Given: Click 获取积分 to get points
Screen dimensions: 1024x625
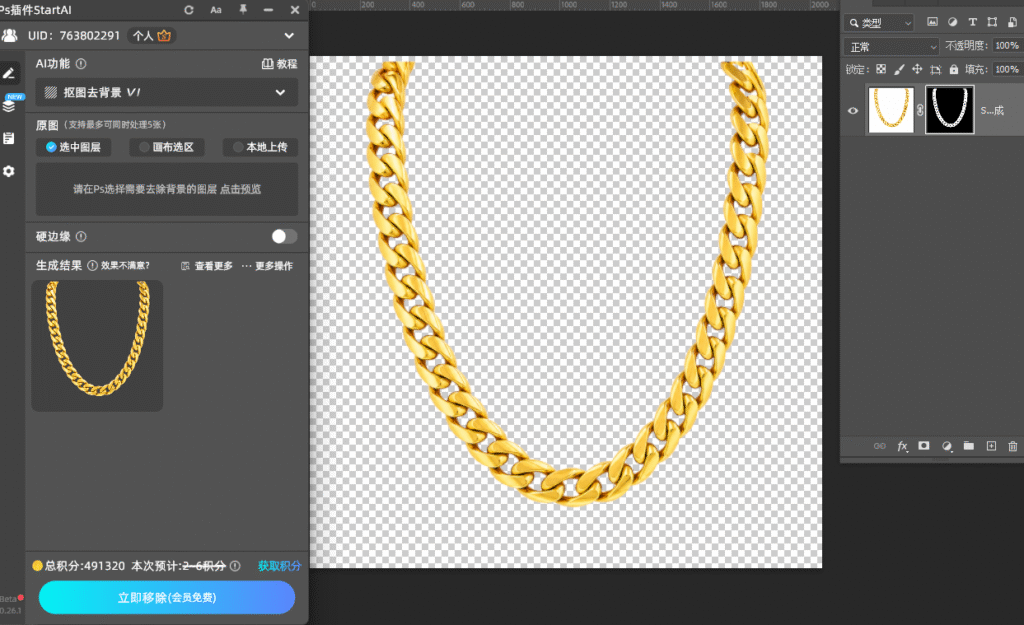Looking at the screenshot, I should [x=280, y=566].
